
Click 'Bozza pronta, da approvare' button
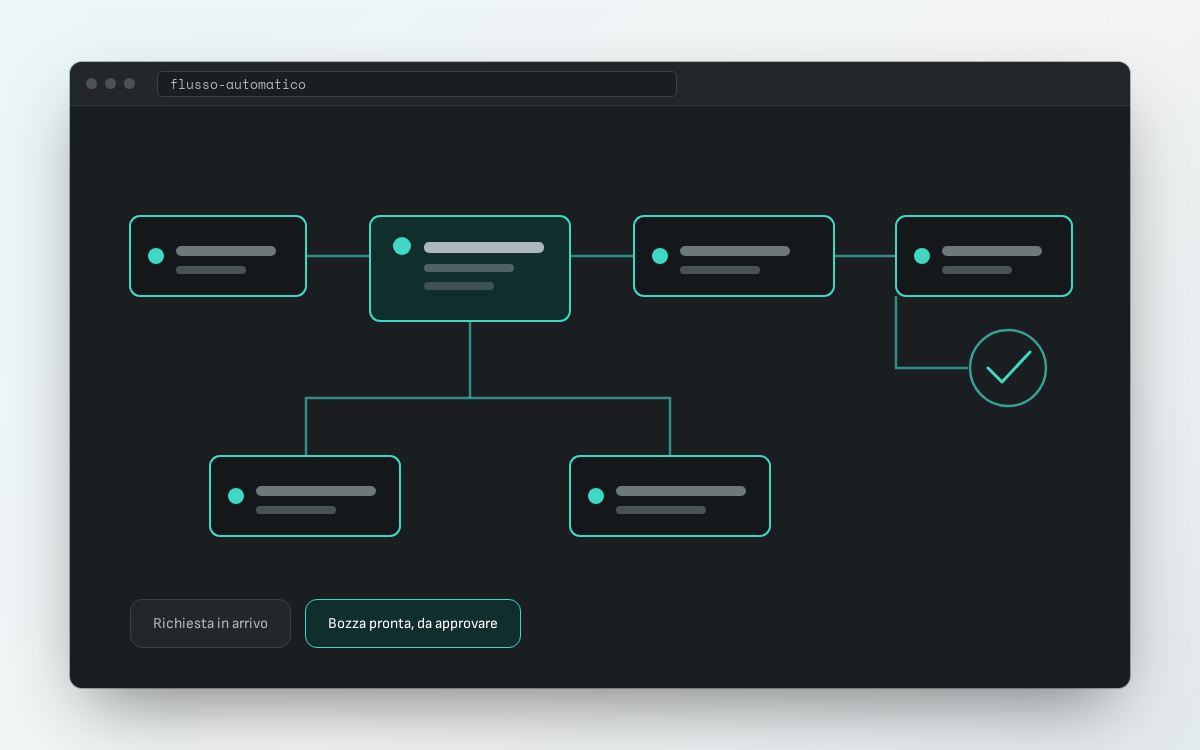[413, 623]
